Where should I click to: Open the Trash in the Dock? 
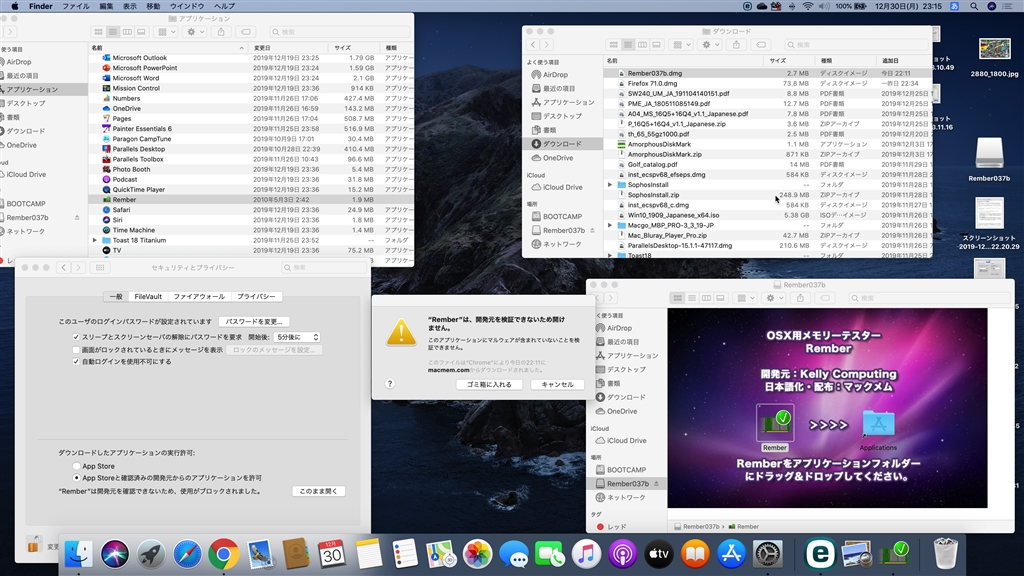click(x=945, y=553)
